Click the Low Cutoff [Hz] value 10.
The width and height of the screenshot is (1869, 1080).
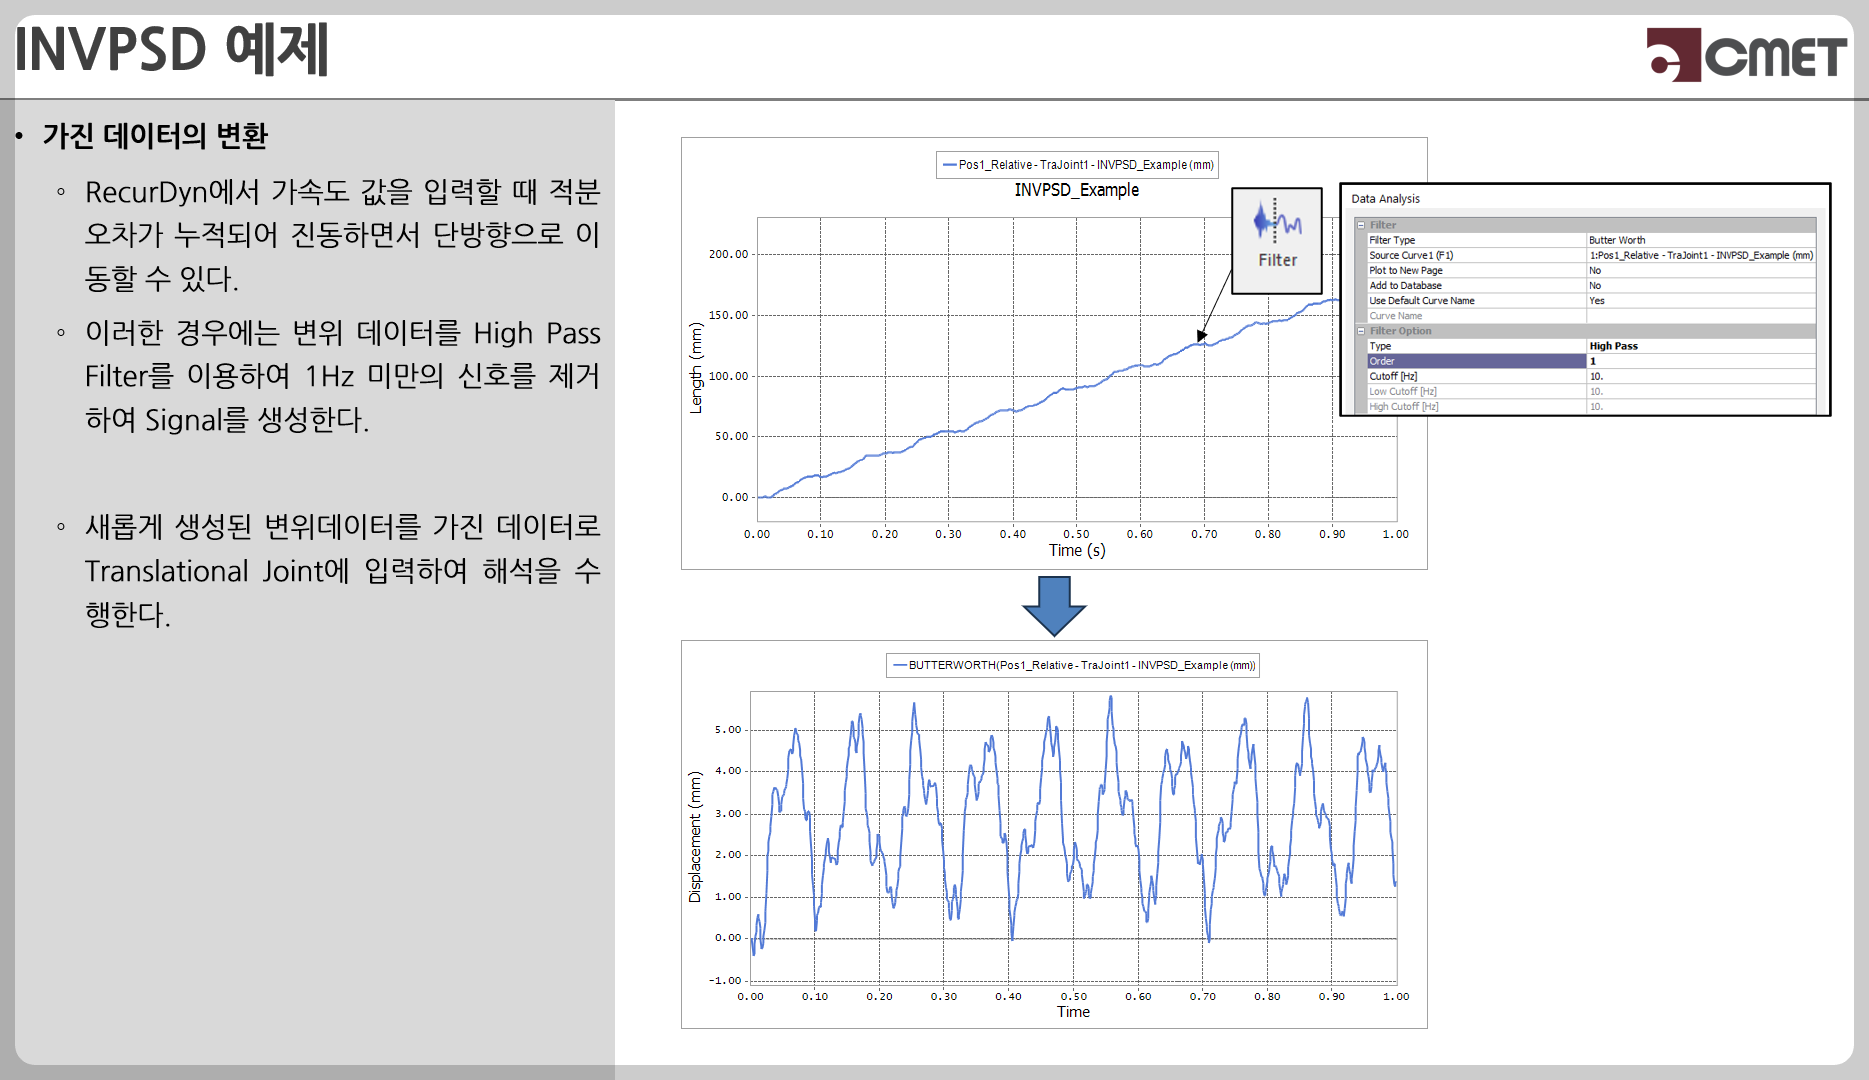point(1701,391)
